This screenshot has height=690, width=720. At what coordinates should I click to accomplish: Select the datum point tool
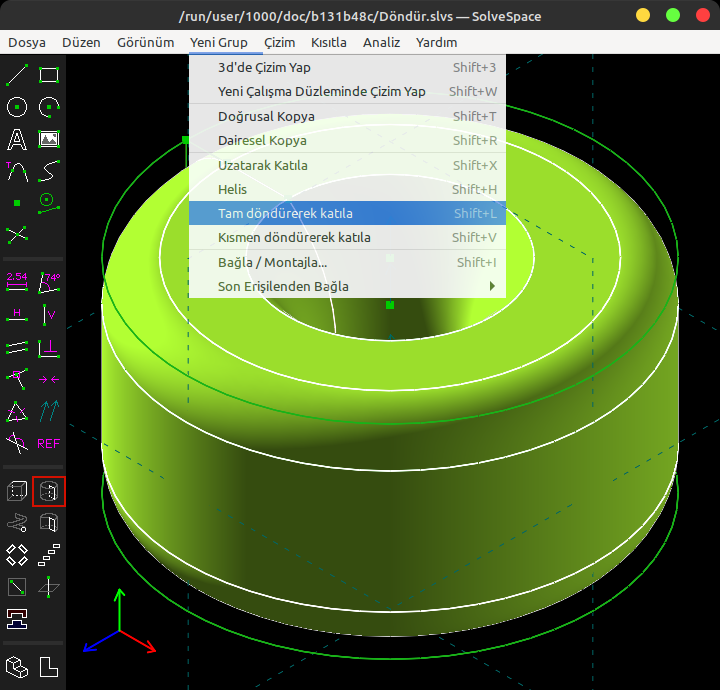[17, 203]
